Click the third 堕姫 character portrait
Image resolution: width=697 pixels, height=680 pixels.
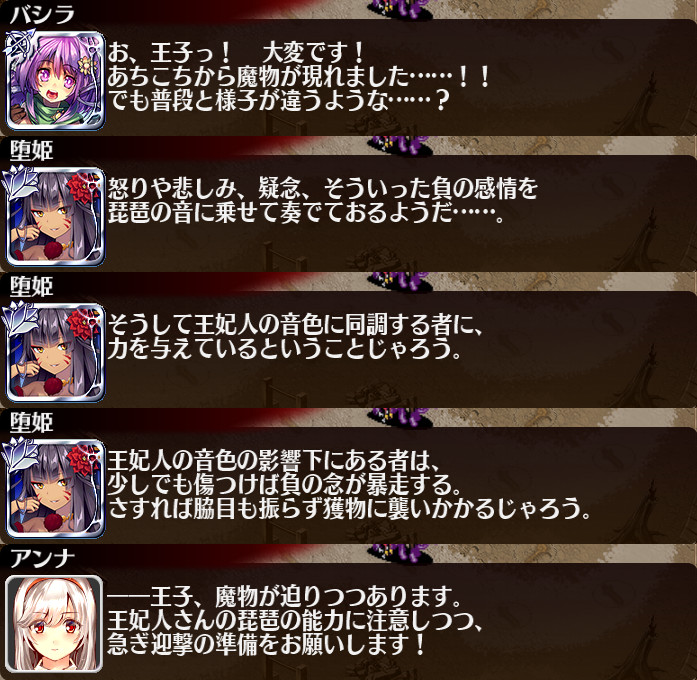click(55, 488)
